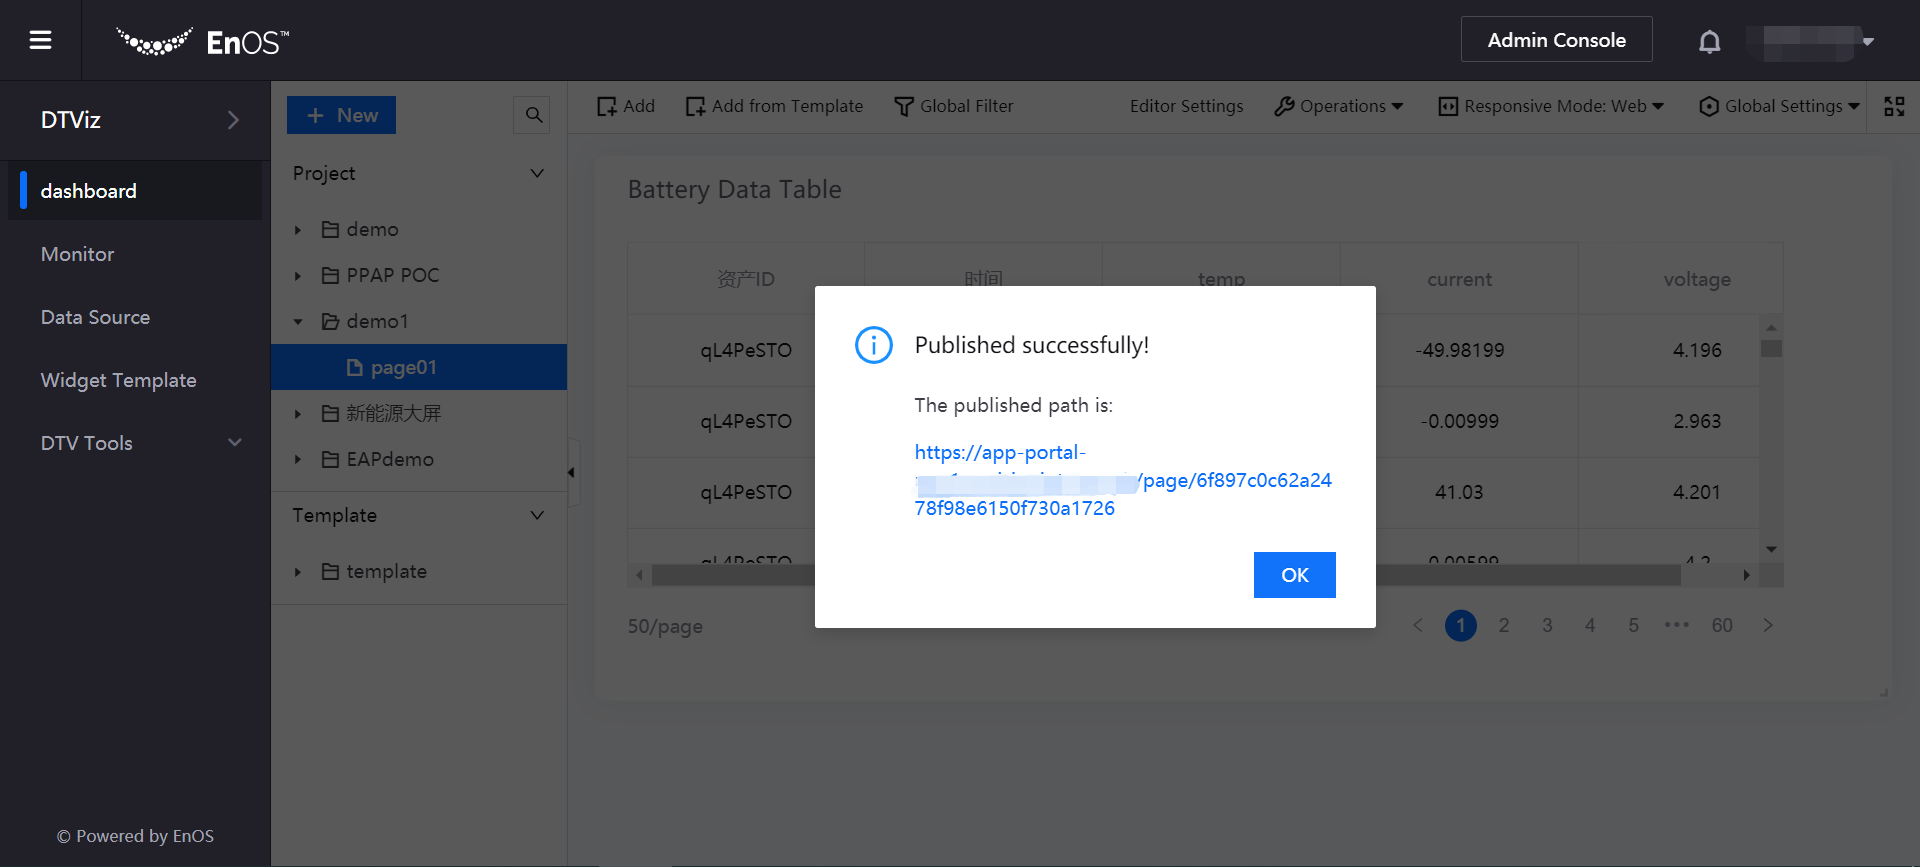Viewport: 1920px width, 867px height.
Task: Click the template folder icon
Action: coord(330,571)
